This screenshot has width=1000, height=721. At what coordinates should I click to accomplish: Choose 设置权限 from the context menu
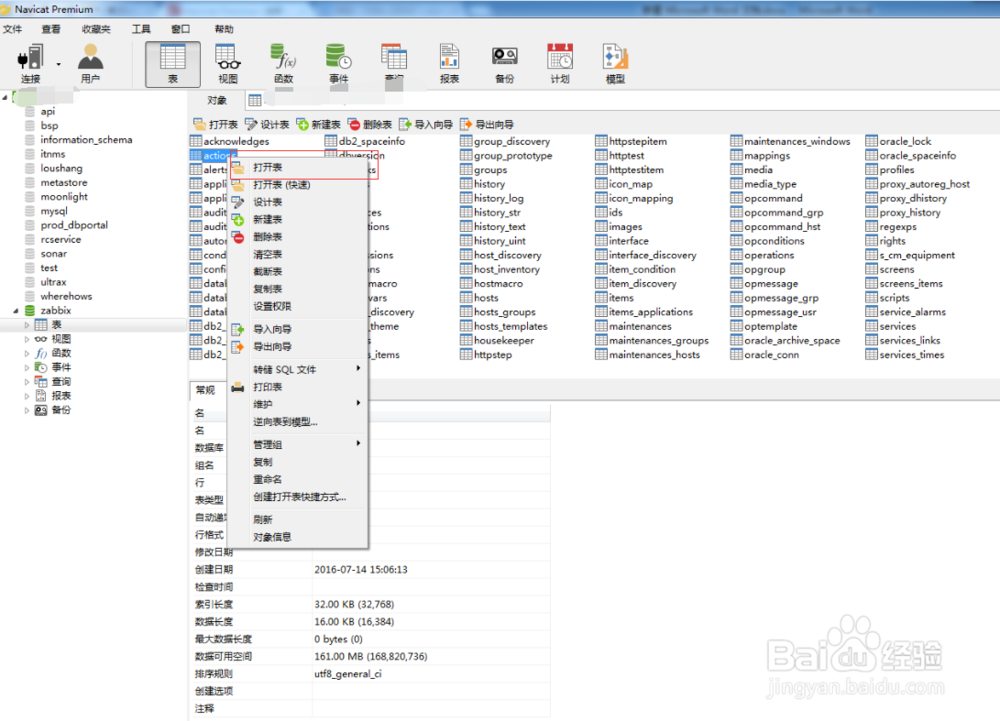click(x=298, y=307)
